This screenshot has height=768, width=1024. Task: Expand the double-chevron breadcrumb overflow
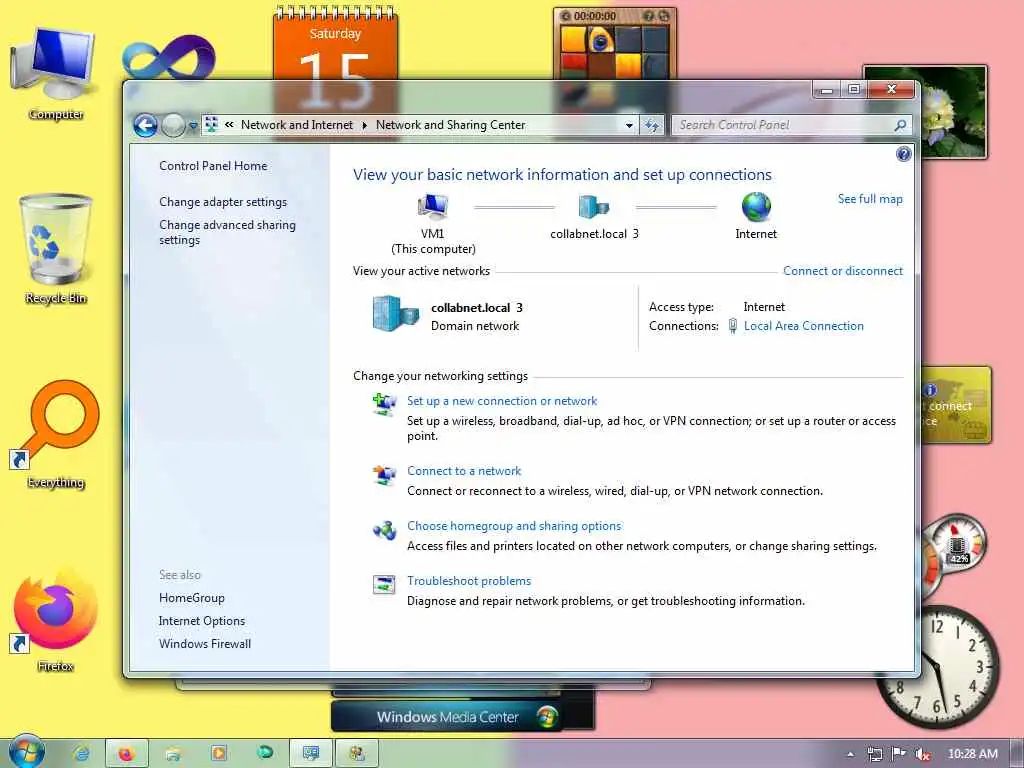[229, 124]
